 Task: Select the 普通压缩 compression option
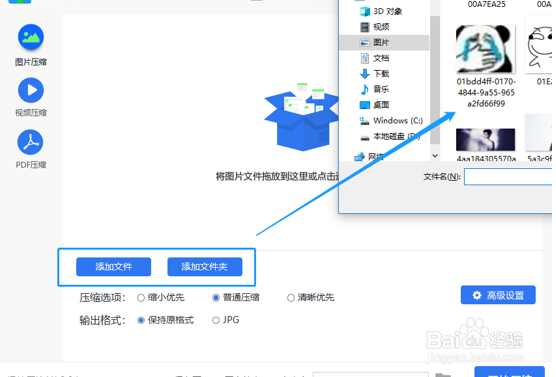click(x=236, y=297)
